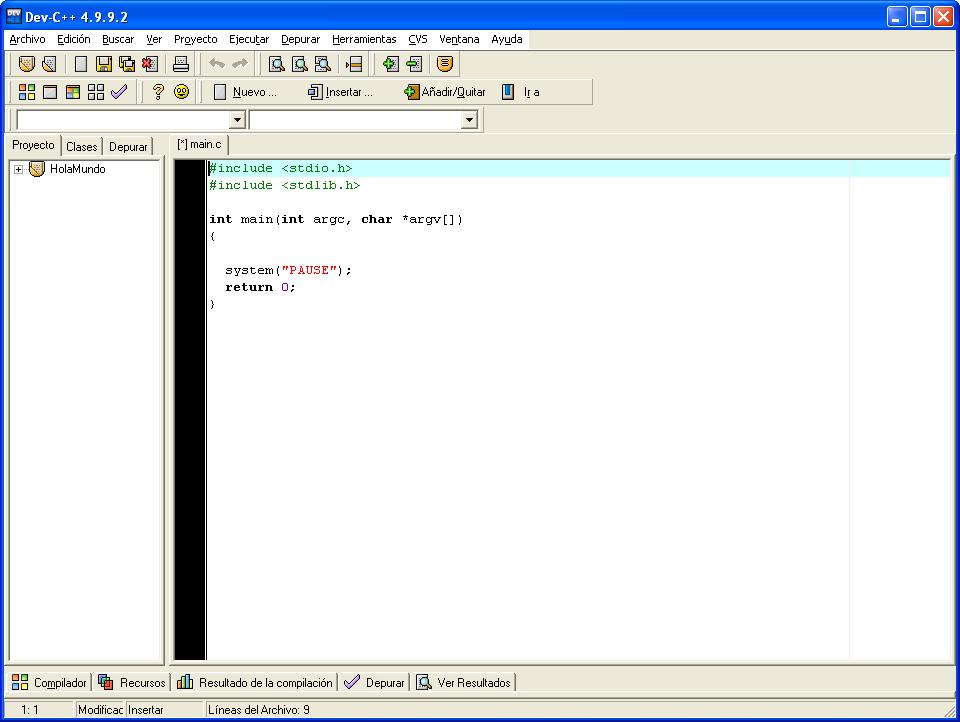Open the first class browser dropdown arrow

pos(238,119)
